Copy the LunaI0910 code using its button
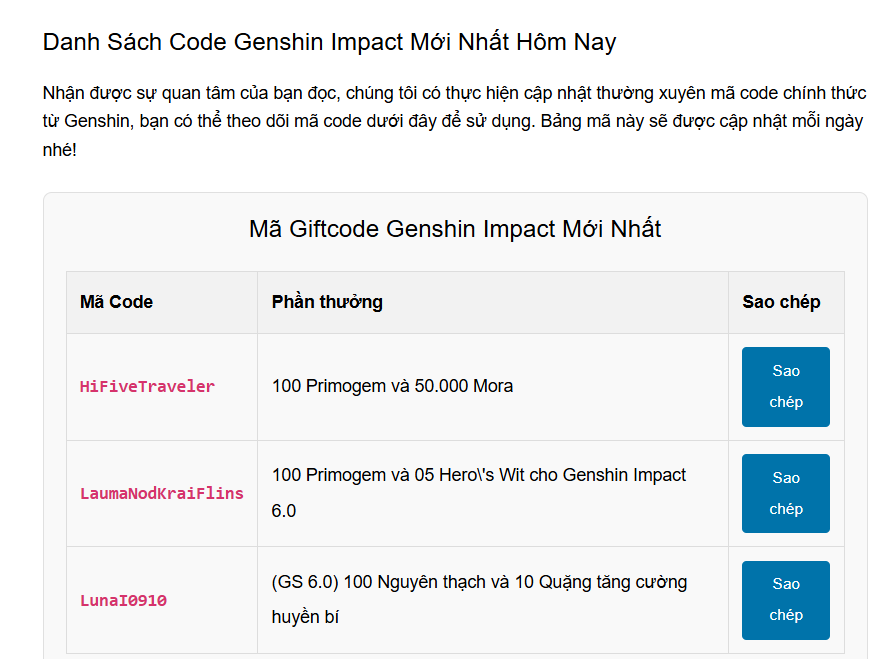 785,600
